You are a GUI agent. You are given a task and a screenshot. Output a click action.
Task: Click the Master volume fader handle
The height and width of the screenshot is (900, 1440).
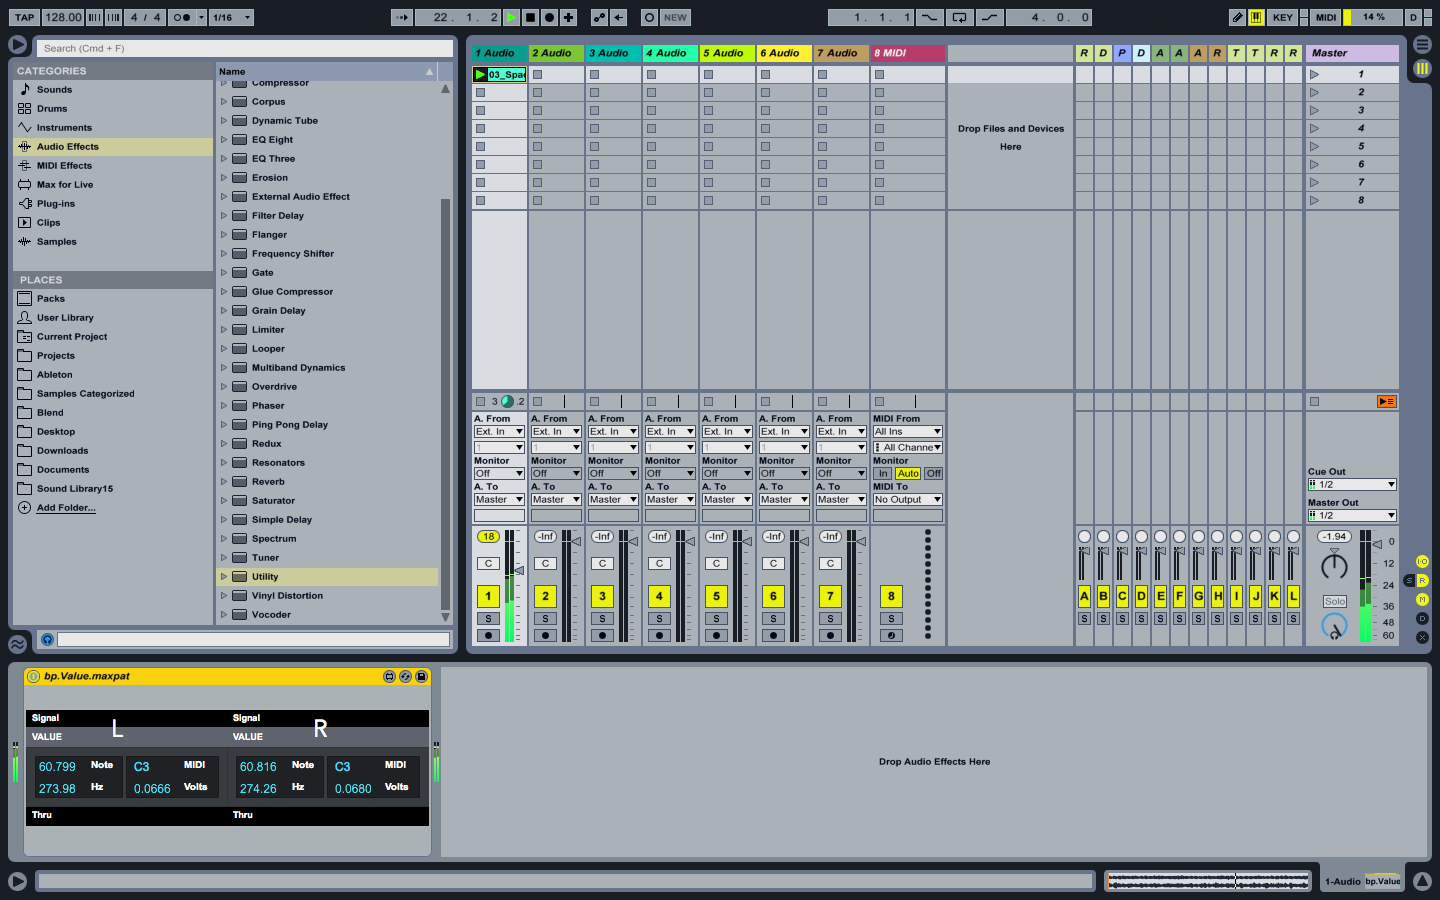click(1378, 543)
